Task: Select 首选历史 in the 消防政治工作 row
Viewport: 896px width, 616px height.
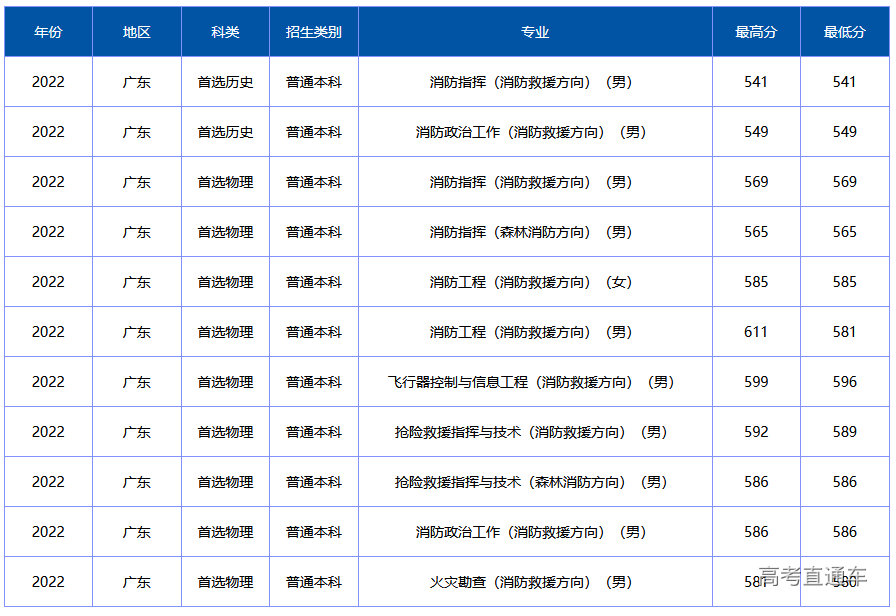Action: (x=225, y=132)
